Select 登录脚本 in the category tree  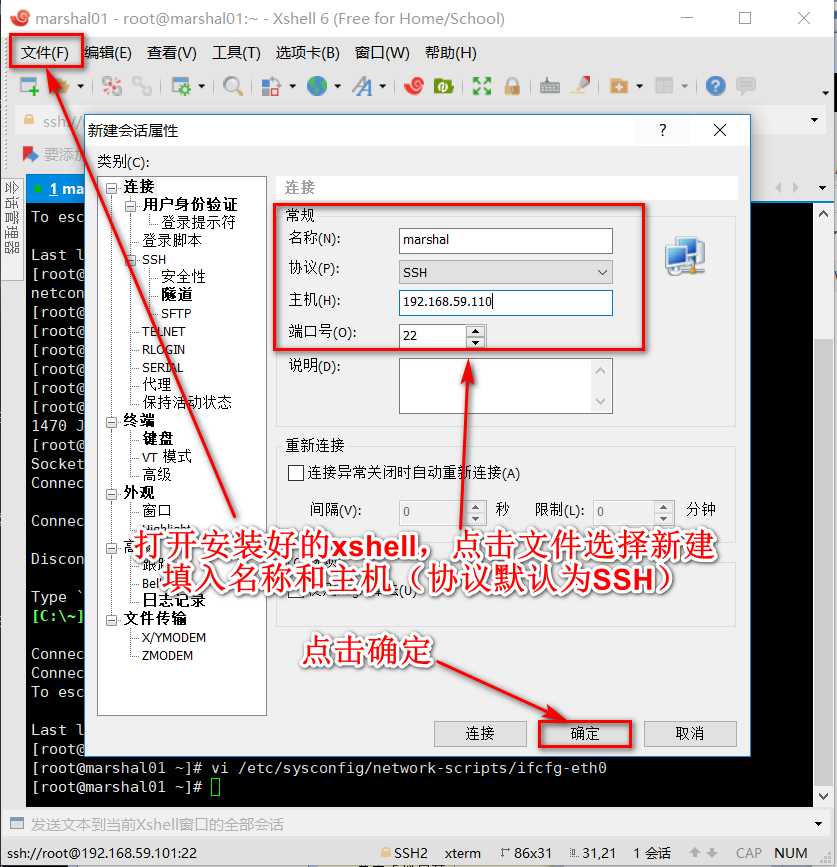pos(172,241)
